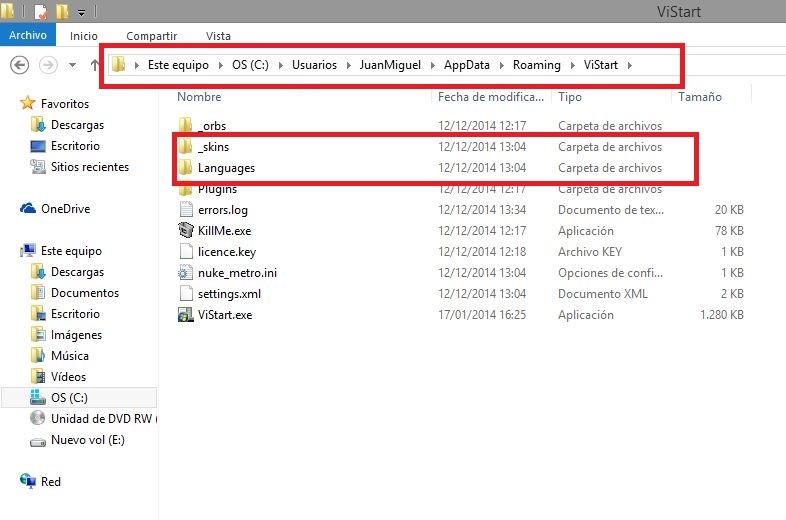Select nuke_metro.ini settings file icon
The image size is (786, 520).
coord(186,272)
